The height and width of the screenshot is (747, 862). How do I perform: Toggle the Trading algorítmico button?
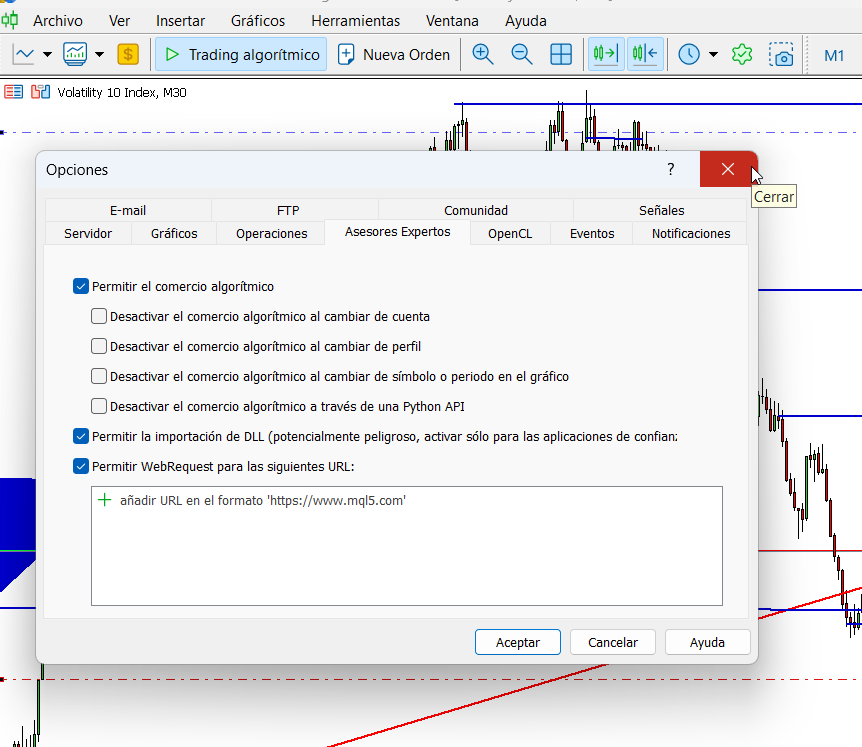click(241, 54)
